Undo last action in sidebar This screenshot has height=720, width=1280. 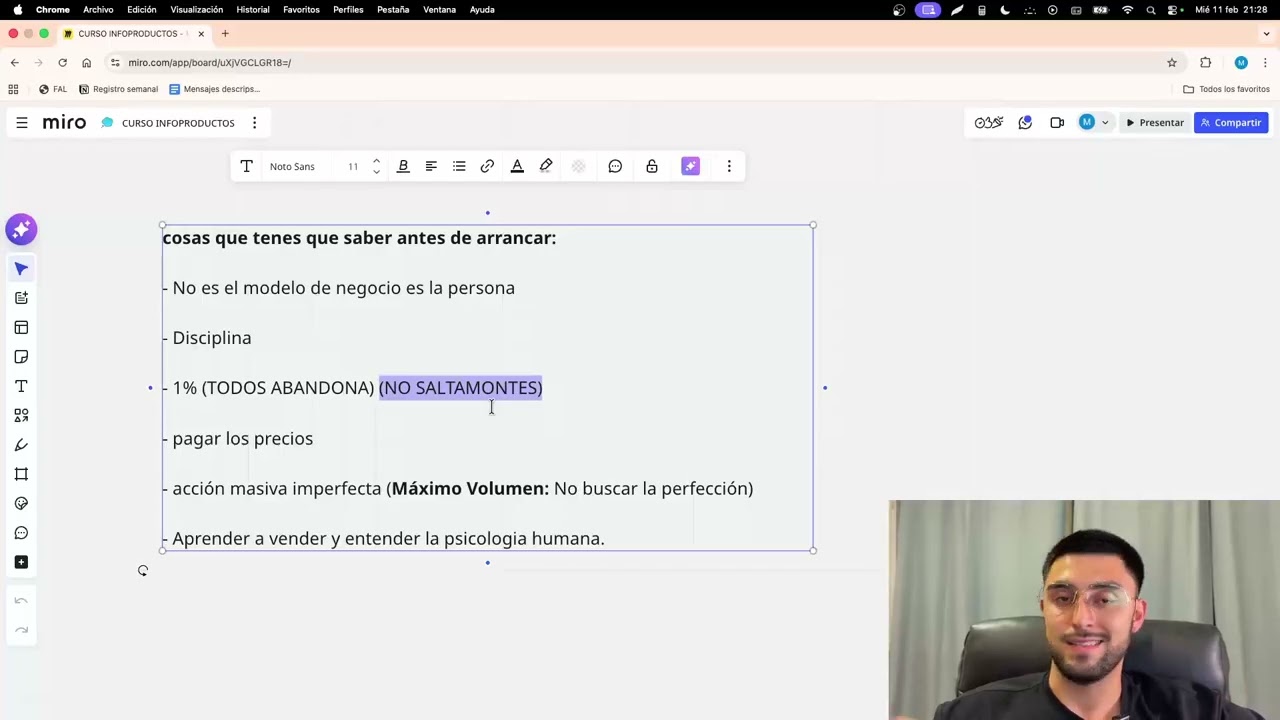click(x=21, y=601)
